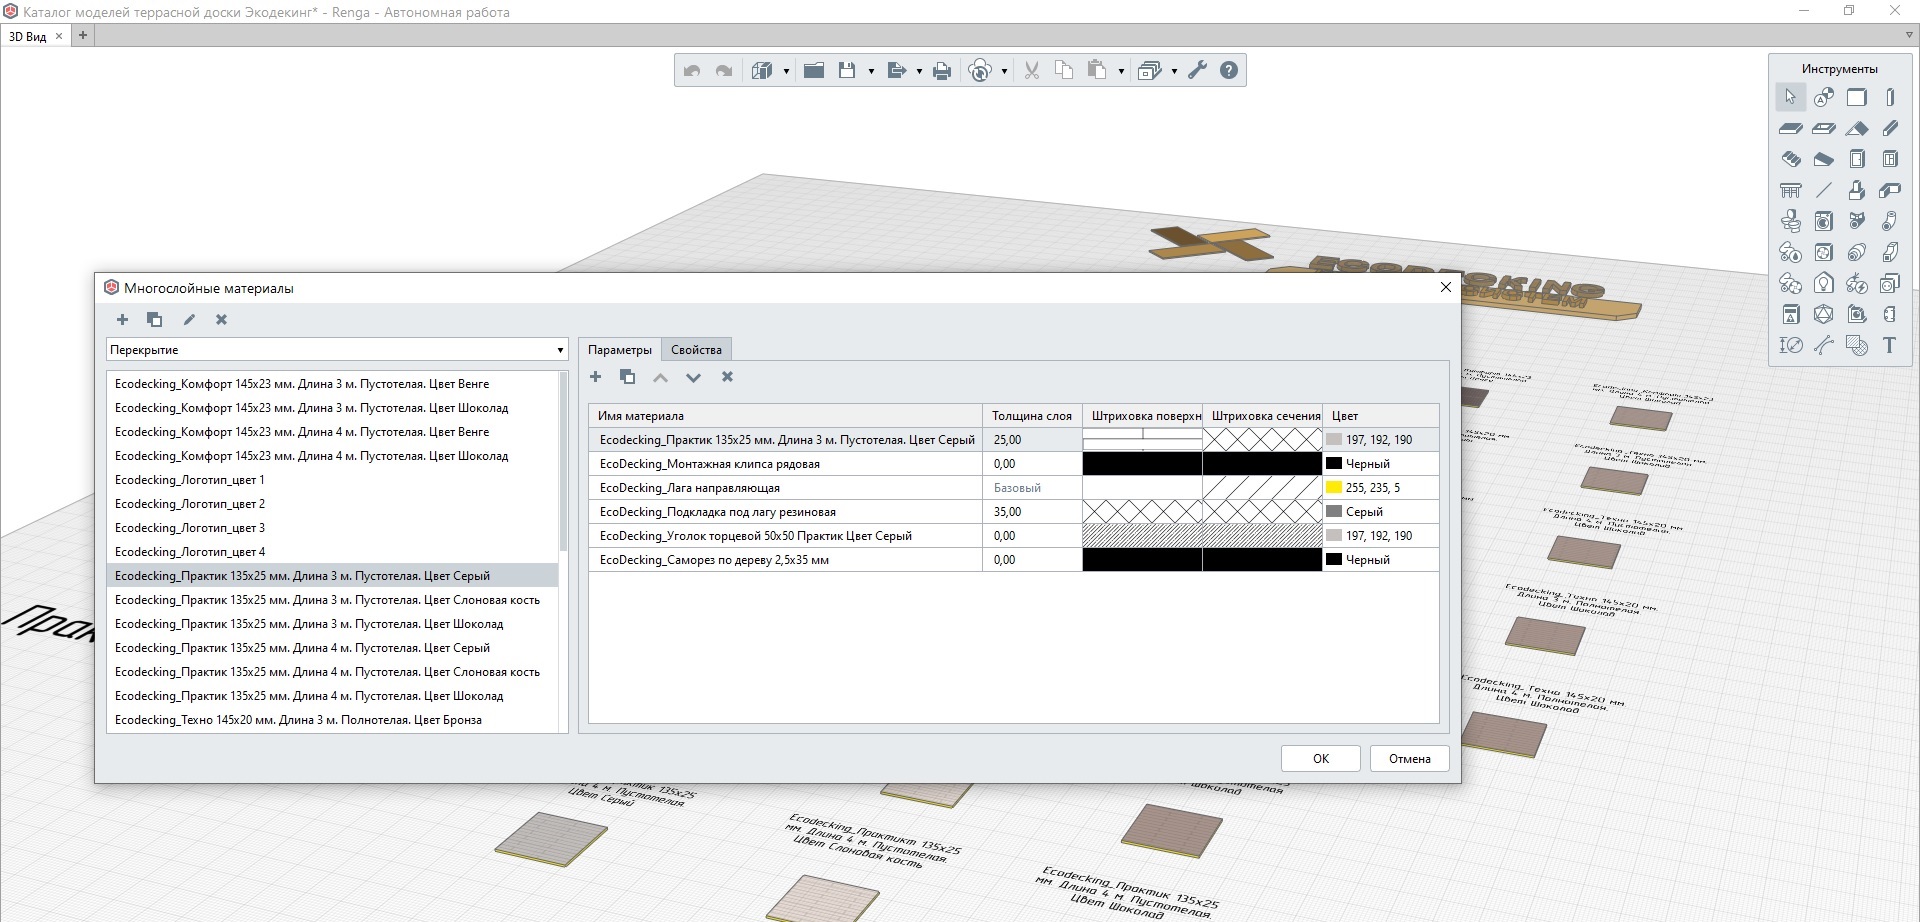Expand the 3D view cube dropdown arrow
Screen dimensions: 1924x922
(786, 71)
